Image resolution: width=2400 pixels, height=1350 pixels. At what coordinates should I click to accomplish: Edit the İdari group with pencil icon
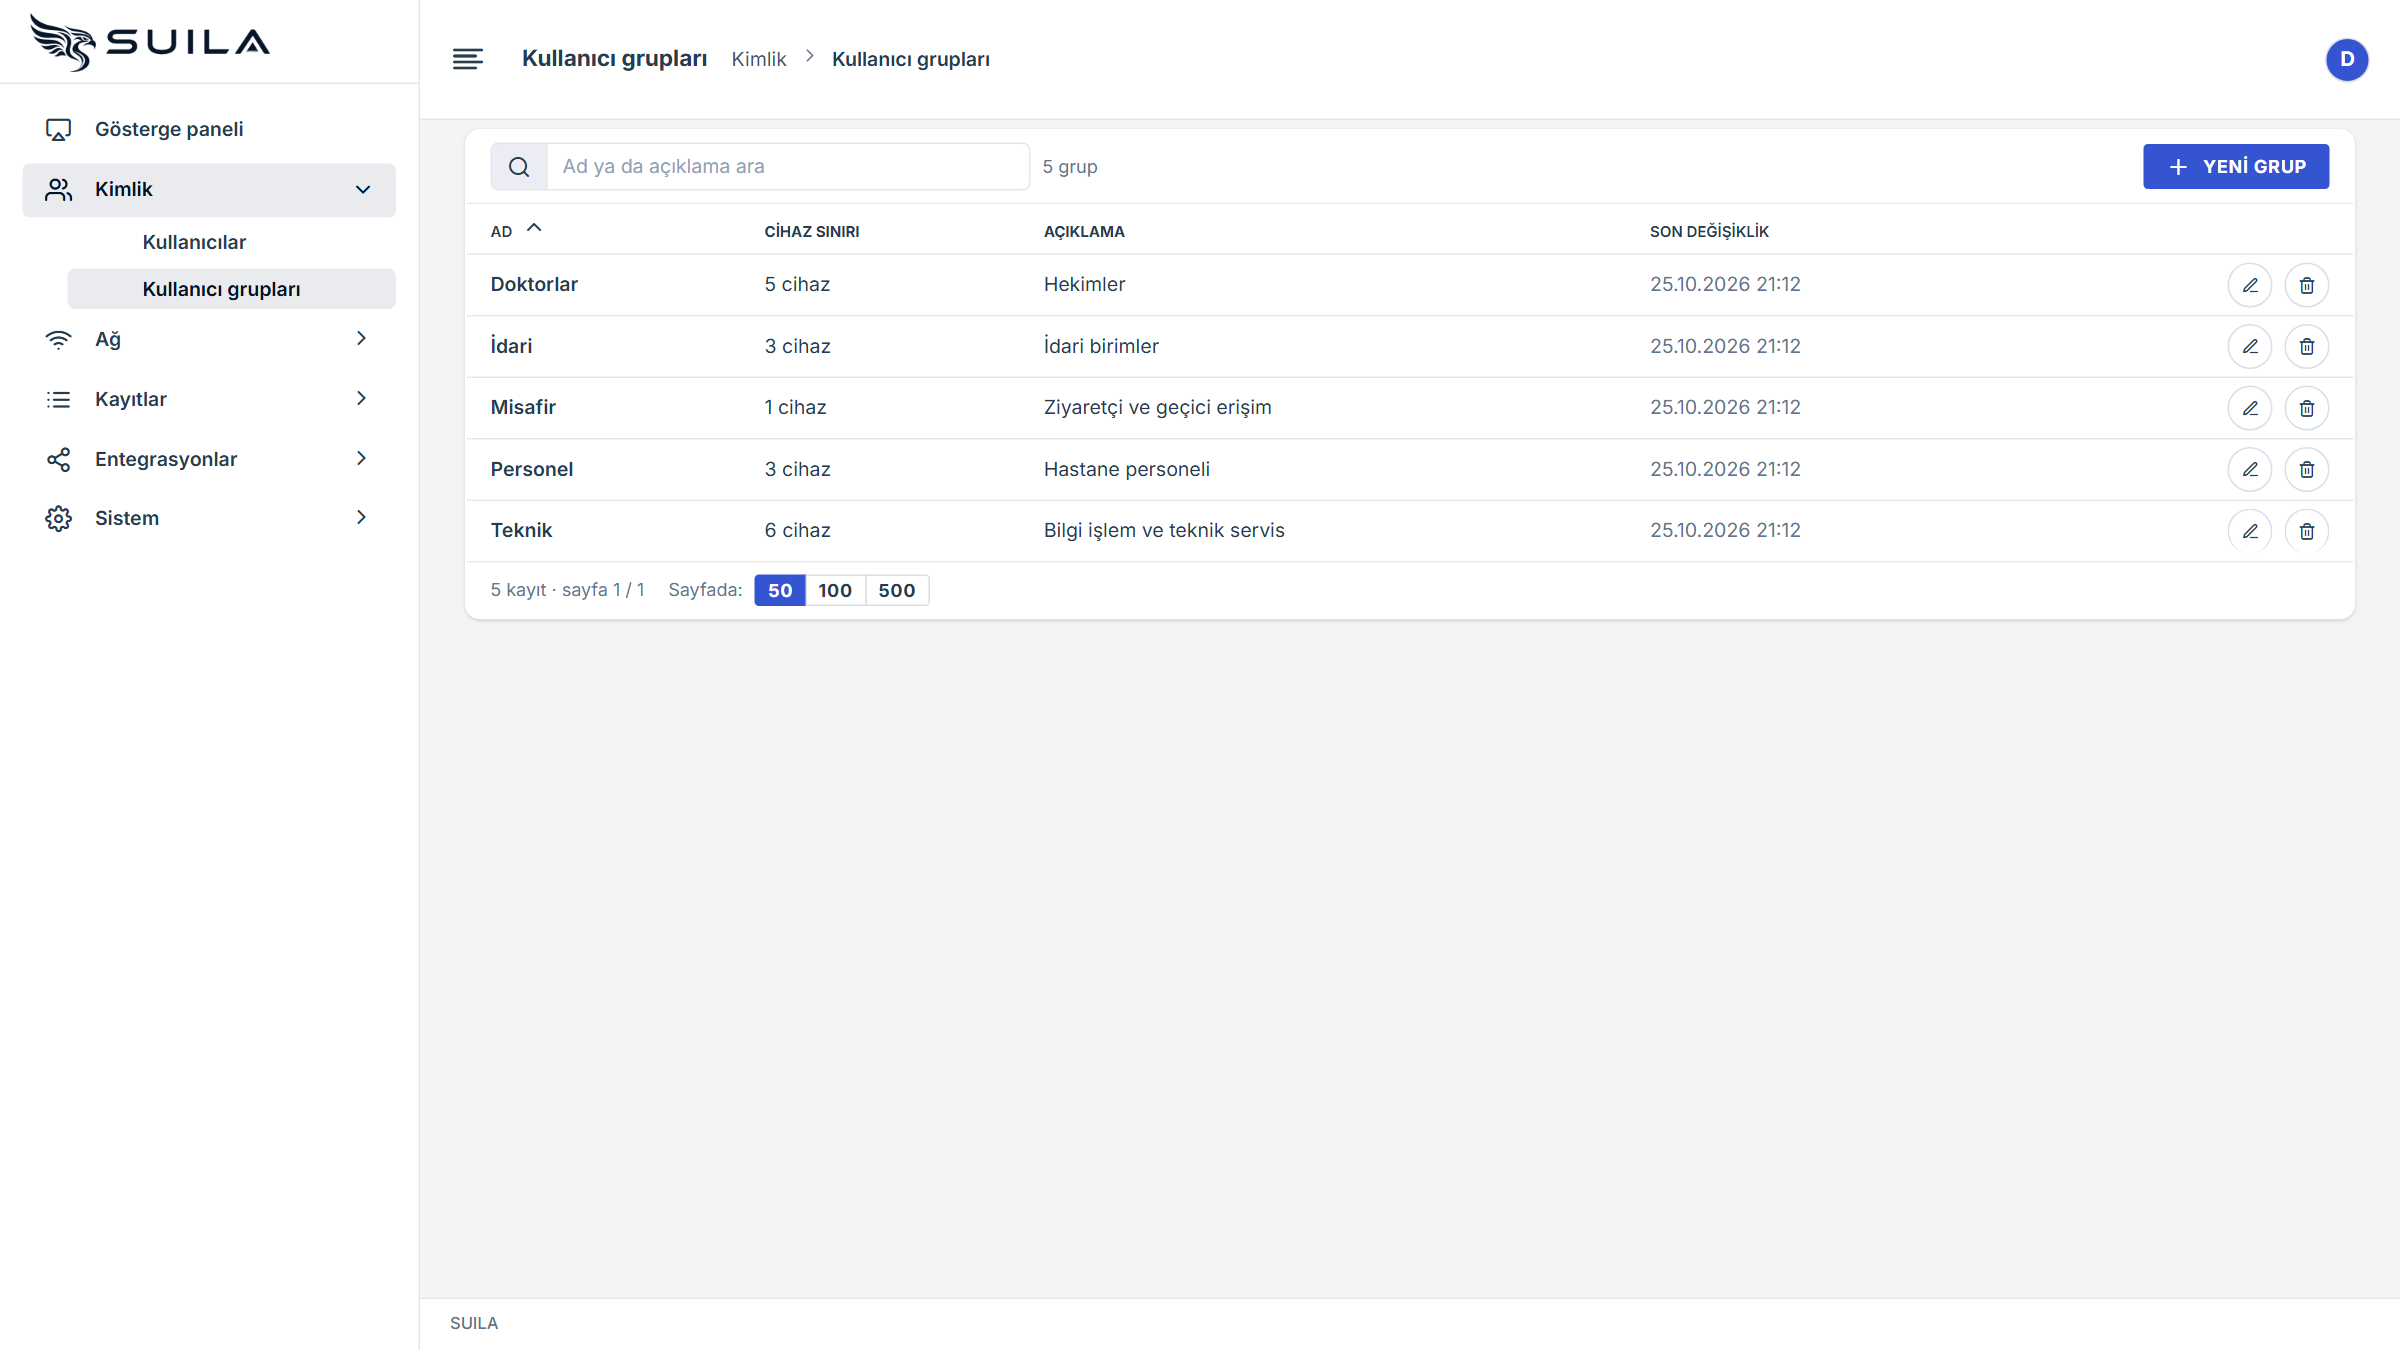click(x=2250, y=346)
